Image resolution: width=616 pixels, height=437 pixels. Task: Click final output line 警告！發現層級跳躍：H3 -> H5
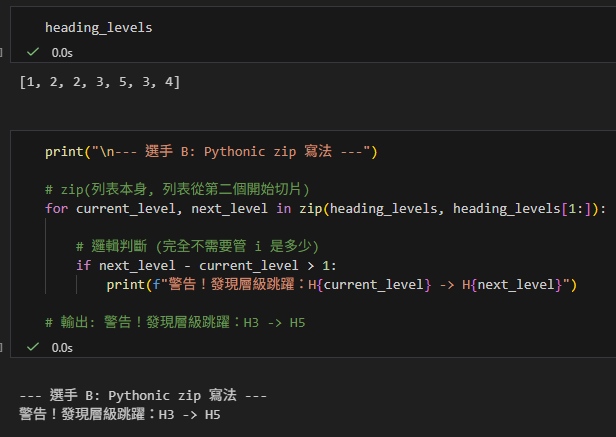120,415
